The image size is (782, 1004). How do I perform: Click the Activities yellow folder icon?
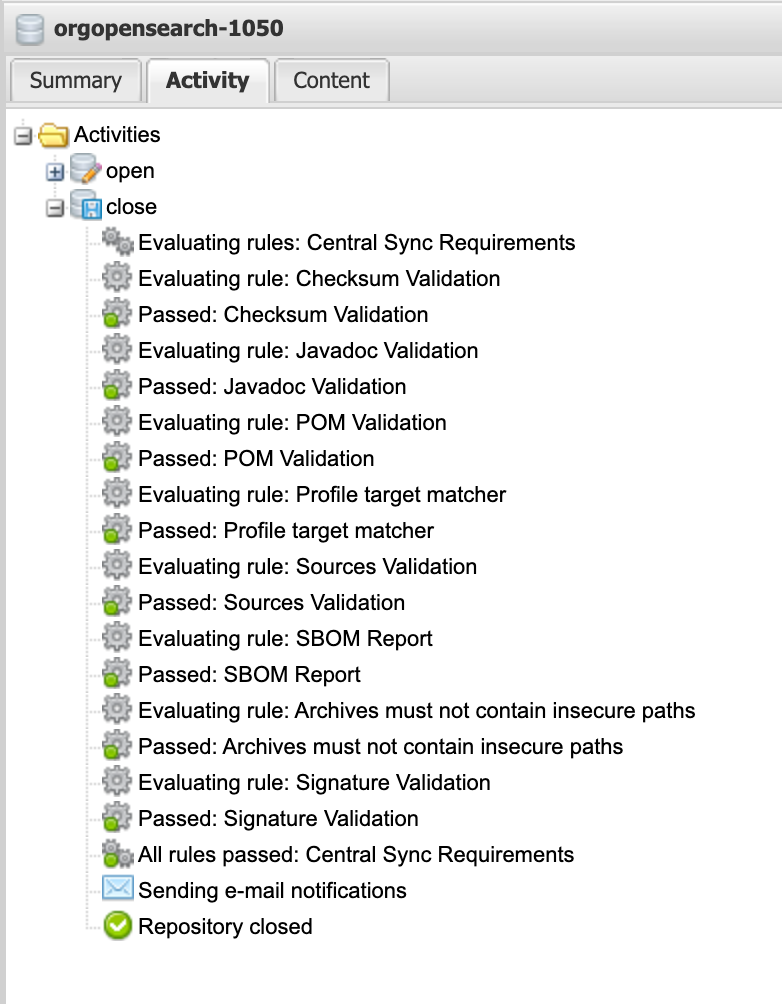[55, 134]
